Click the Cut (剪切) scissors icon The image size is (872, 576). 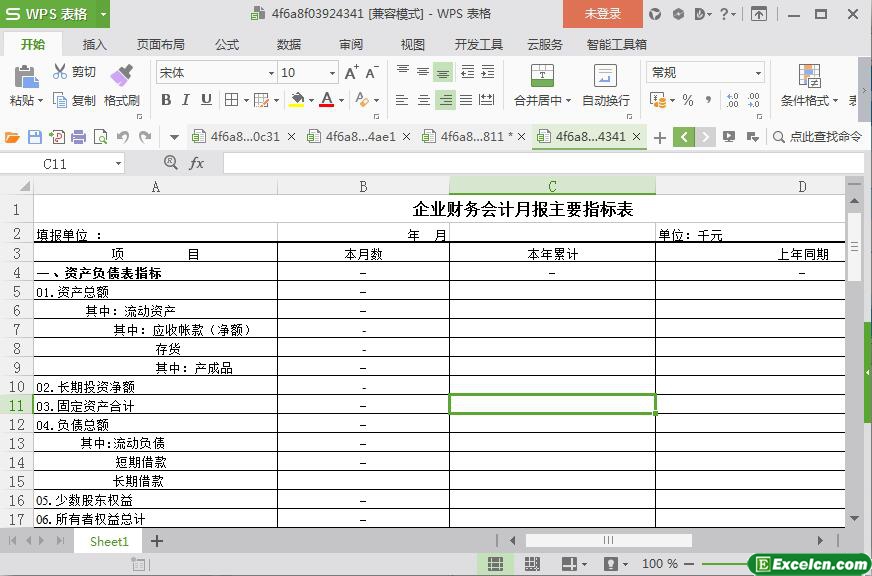60,72
